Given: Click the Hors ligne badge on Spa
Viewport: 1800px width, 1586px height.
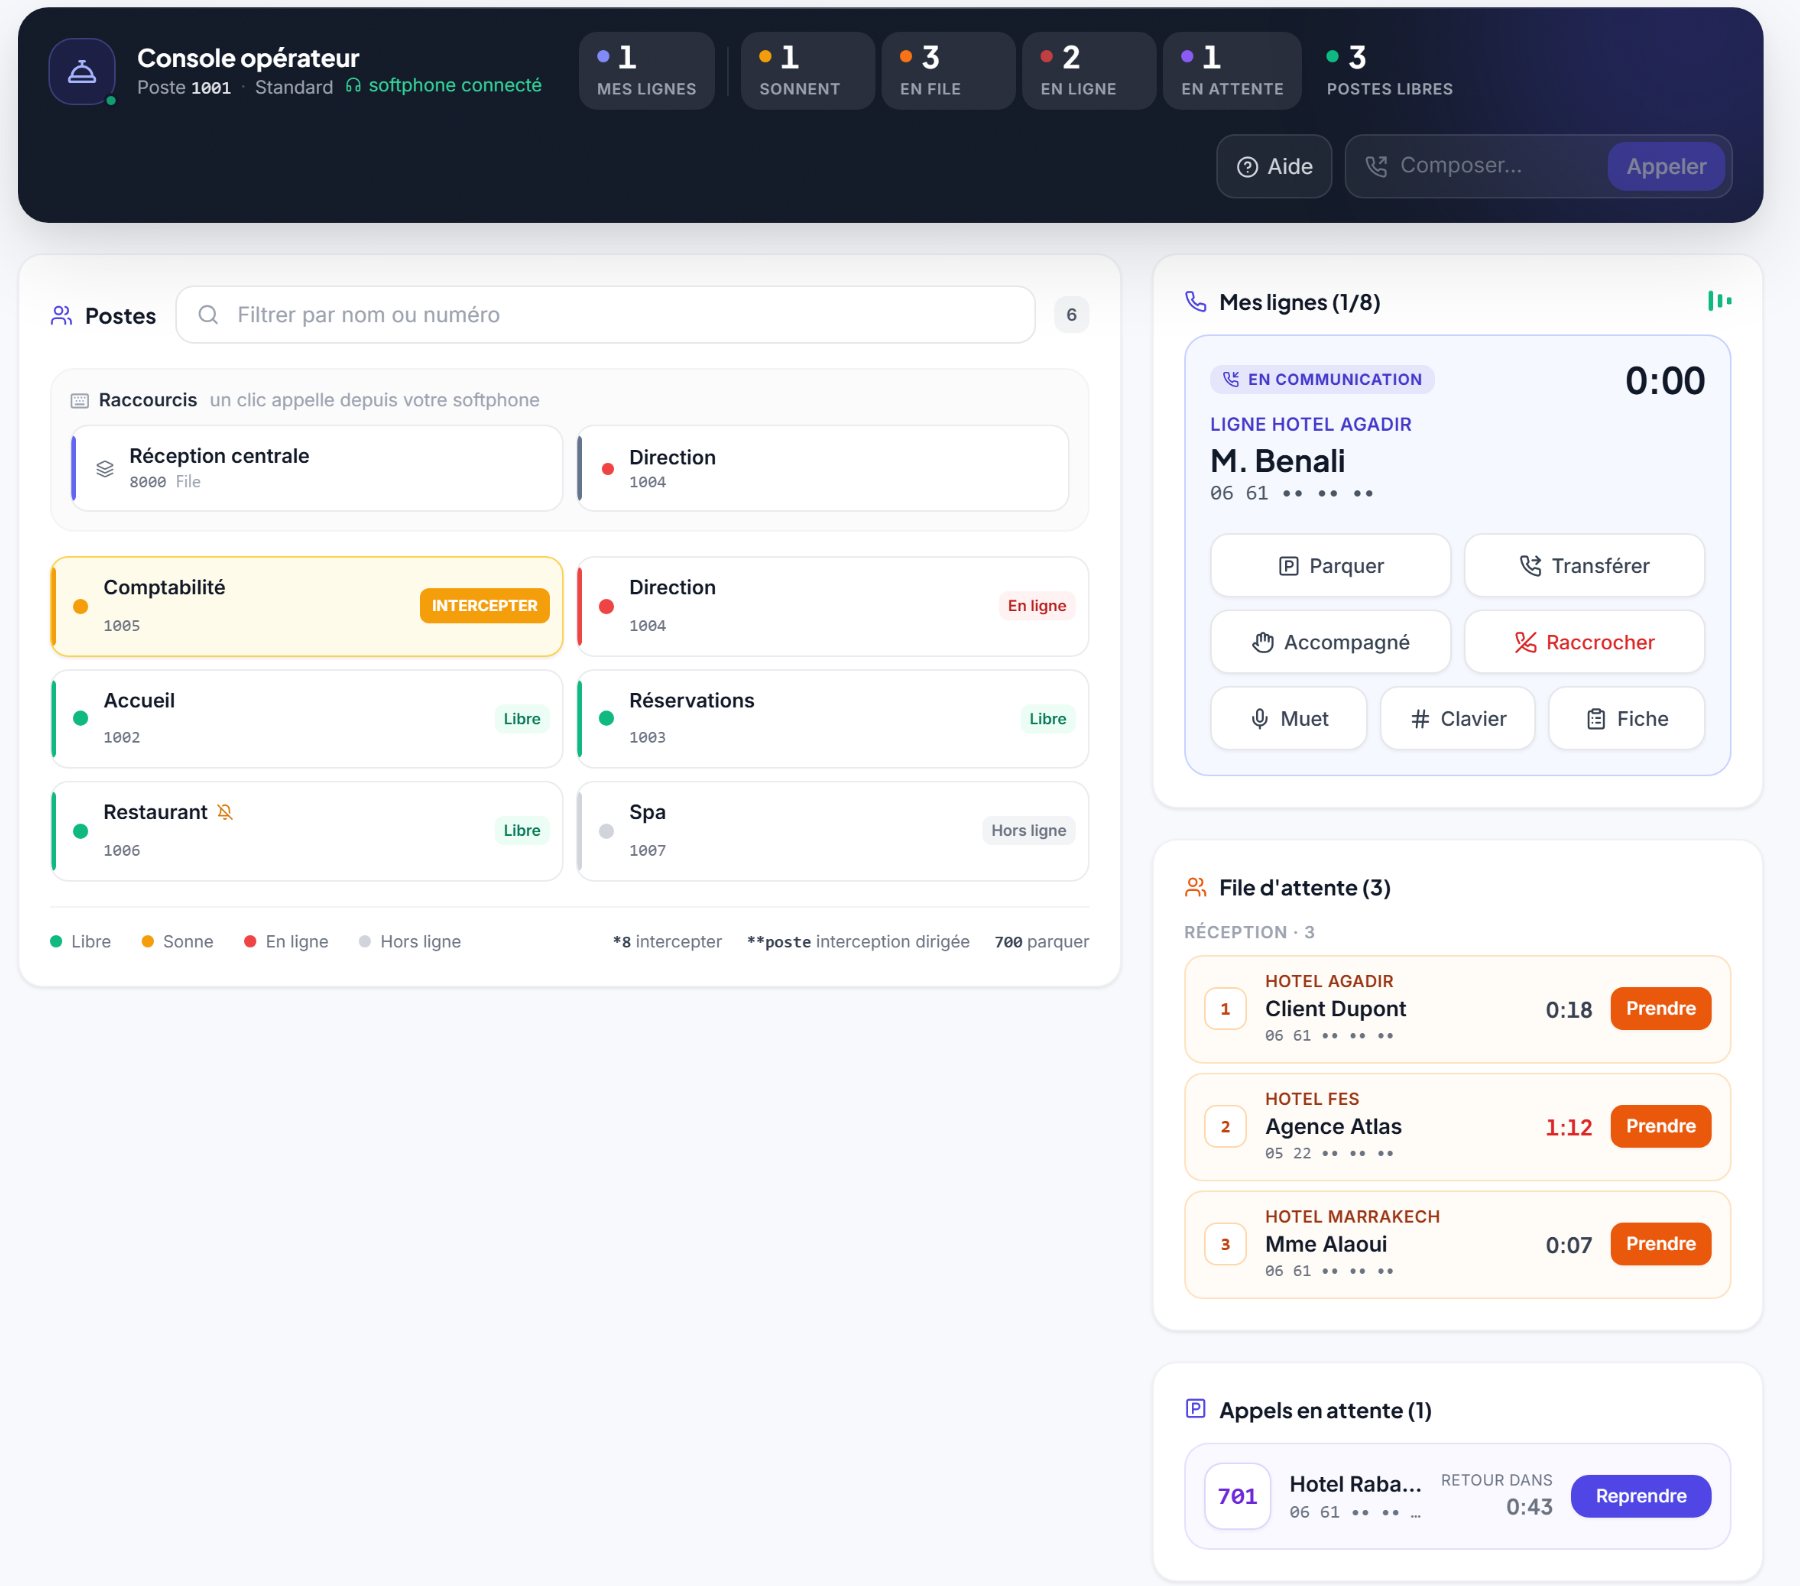Looking at the screenshot, I should click(x=1028, y=831).
